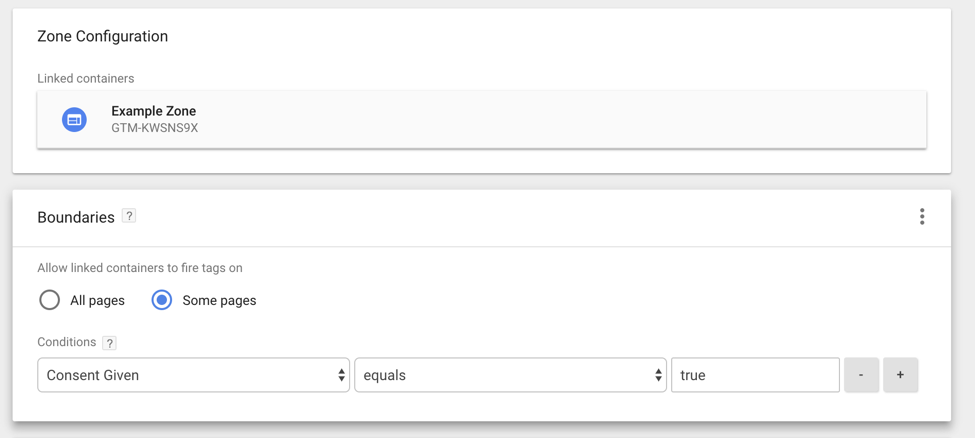The height and width of the screenshot is (438, 975).
Task: Click the arrows on Consent Given dropdown
Action: 341,375
